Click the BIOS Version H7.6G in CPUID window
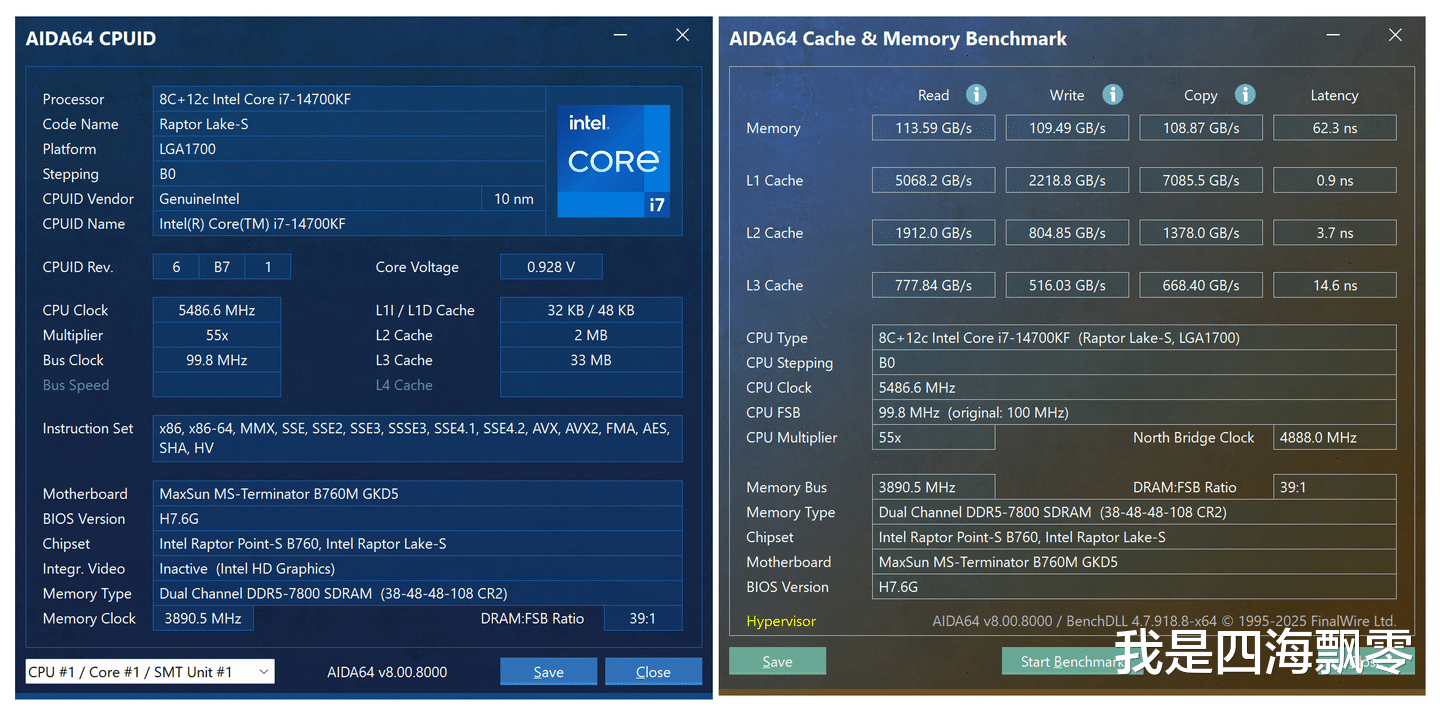 [x=417, y=519]
